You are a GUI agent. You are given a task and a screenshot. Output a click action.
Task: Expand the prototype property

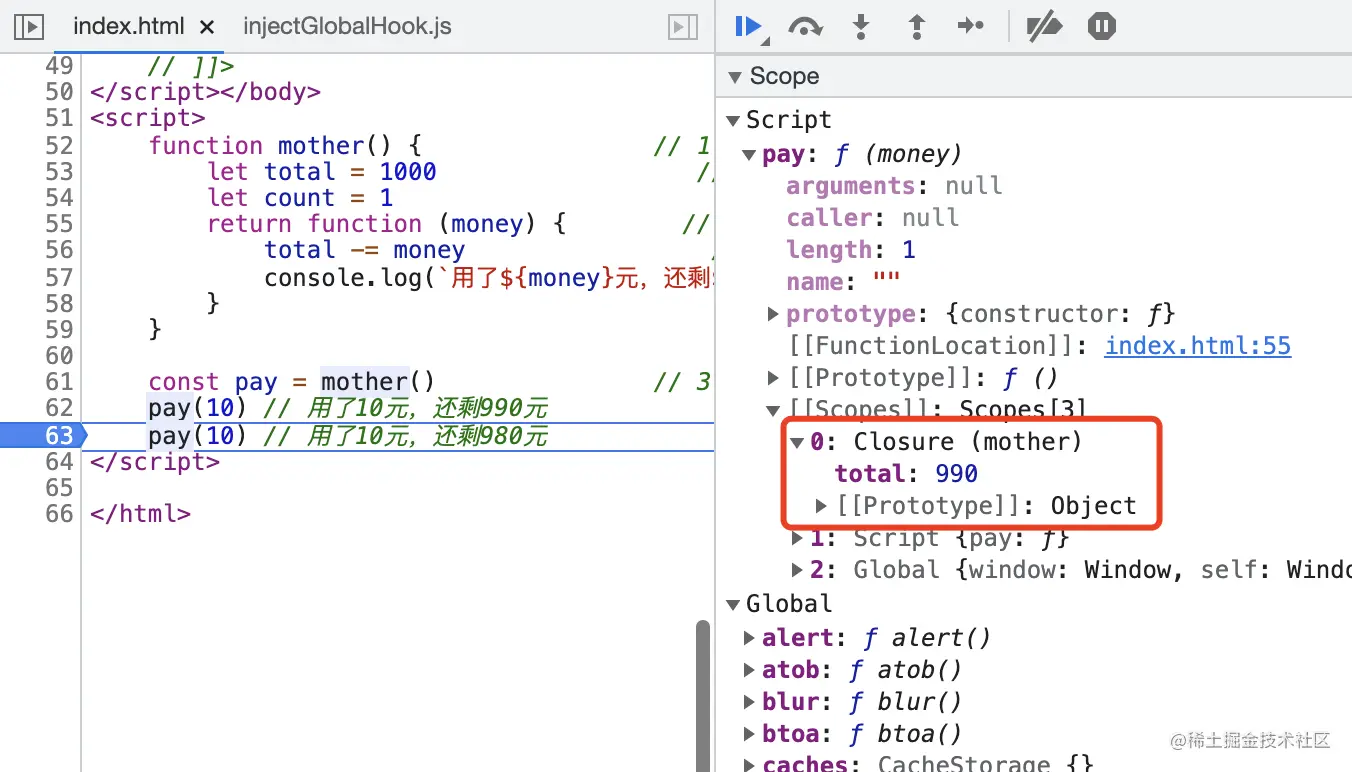tap(773, 314)
